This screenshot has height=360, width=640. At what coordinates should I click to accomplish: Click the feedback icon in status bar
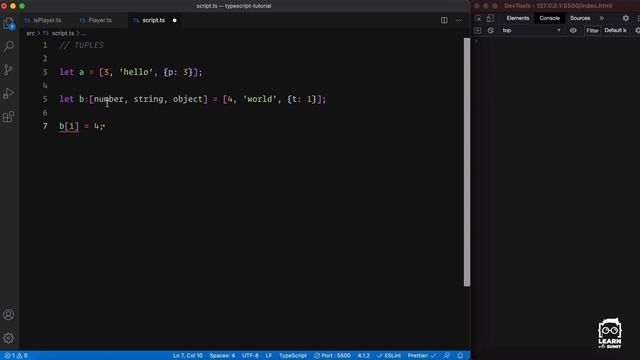pyautogui.click(x=447, y=356)
